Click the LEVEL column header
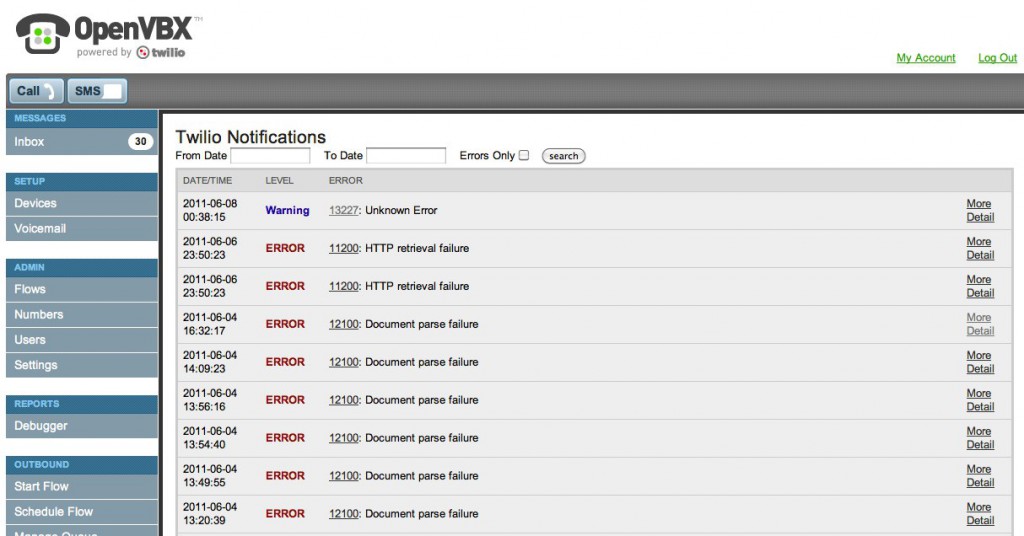Viewport: 1024px width, 536px height. (x=279, y=180)
